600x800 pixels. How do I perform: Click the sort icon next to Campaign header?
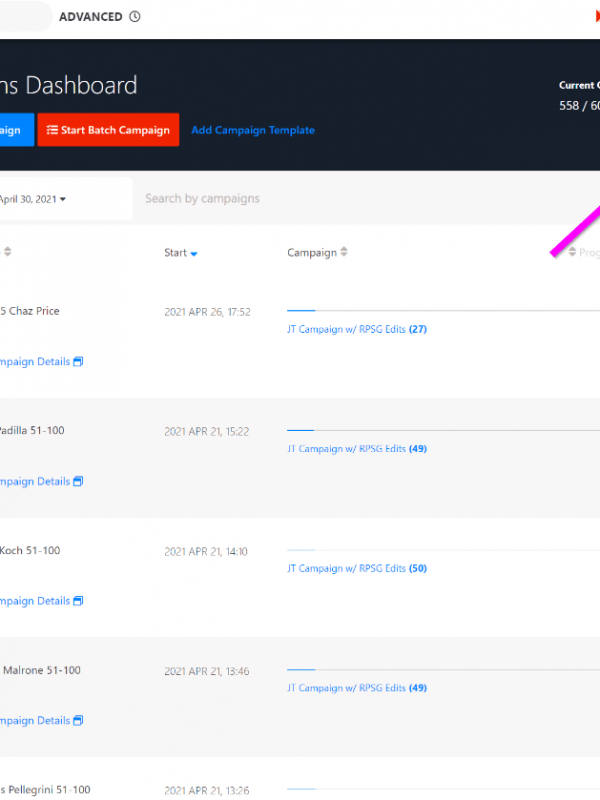pos(344,253)
